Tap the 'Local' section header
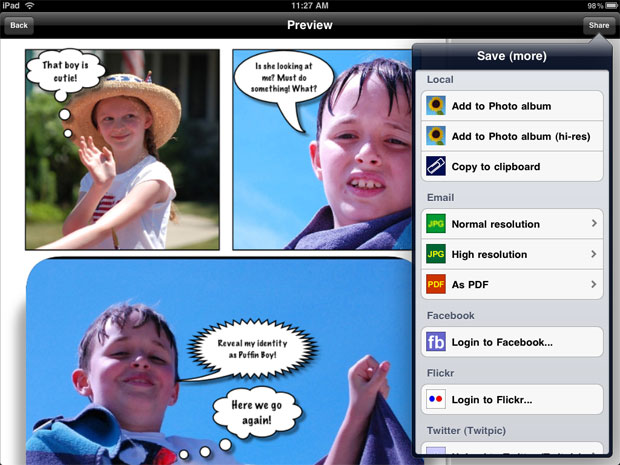 click(440, 79)
